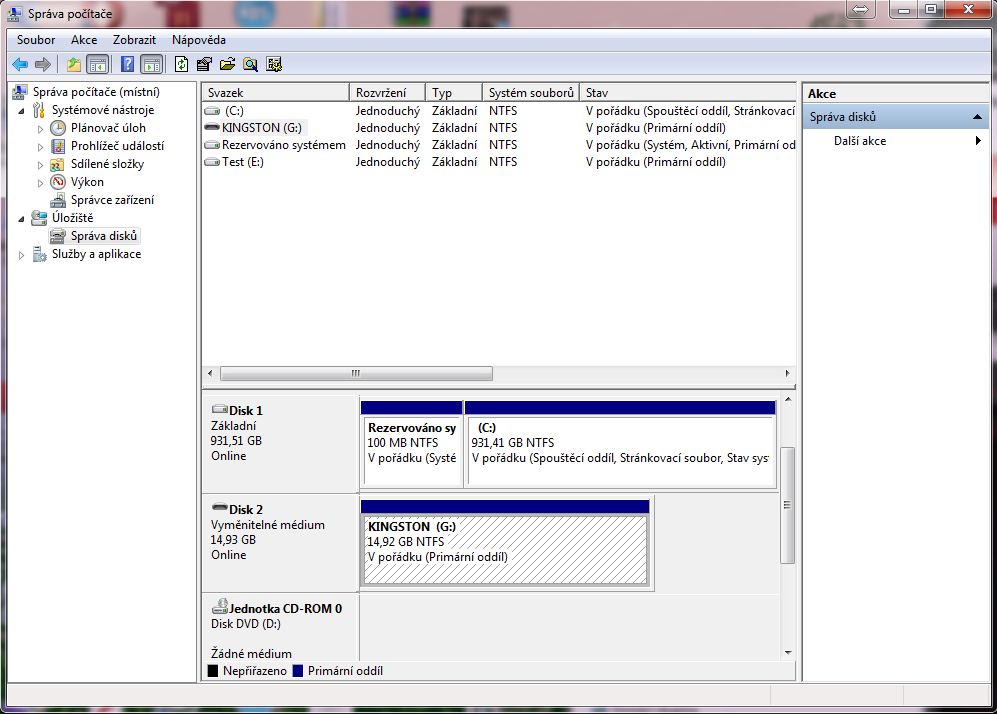The height and width of the screenshot is (714, 997).
Task: Sort by the Stav column header
Action: (687, 92)
